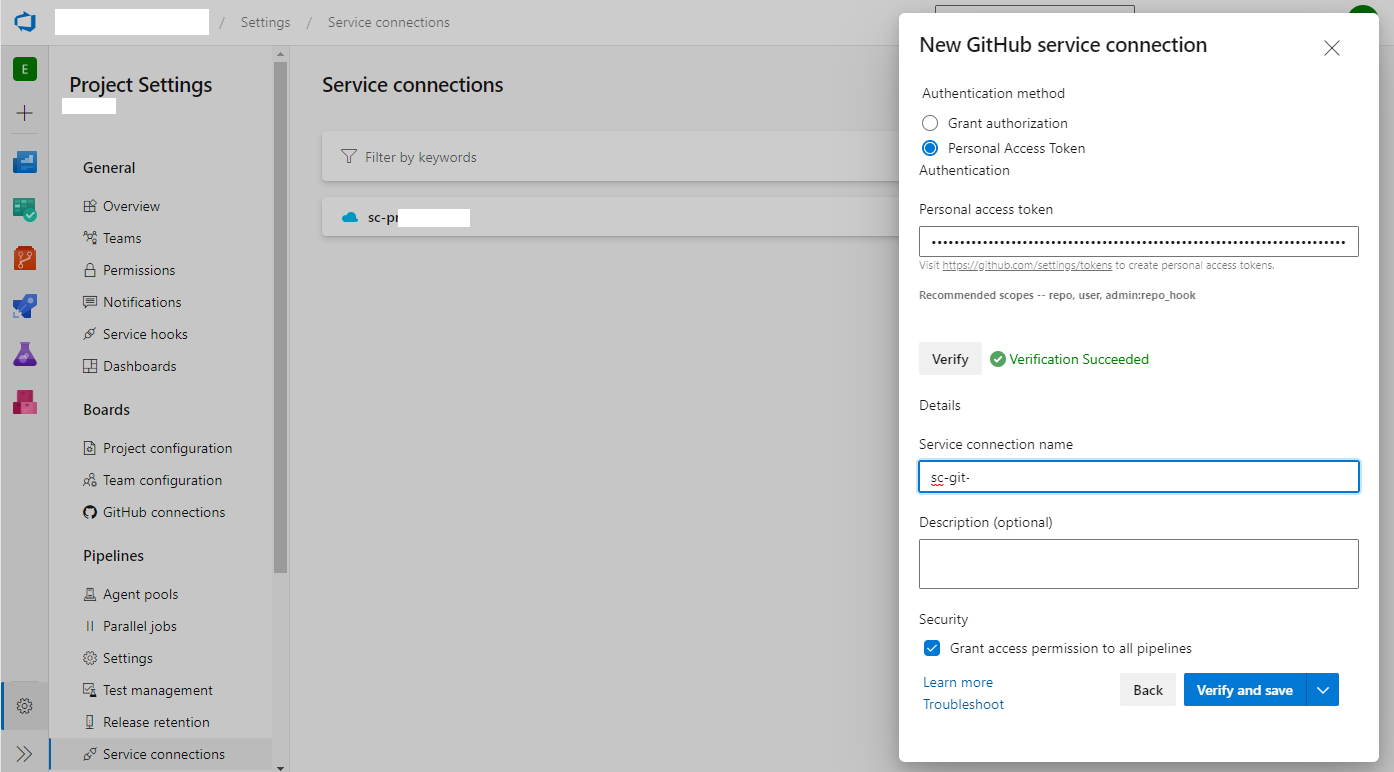Select Personal Access Token radio button

[930, 148]
